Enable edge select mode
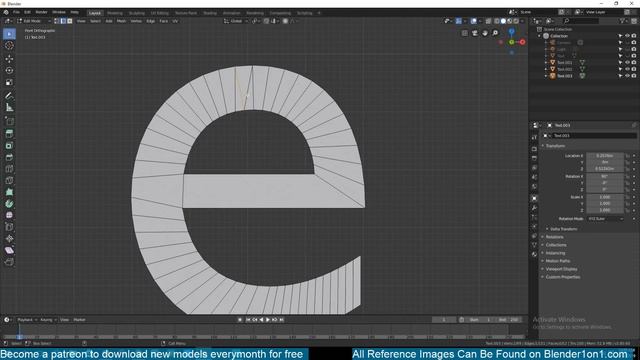The height and width of the screenshot is (360, 640). 63,21
